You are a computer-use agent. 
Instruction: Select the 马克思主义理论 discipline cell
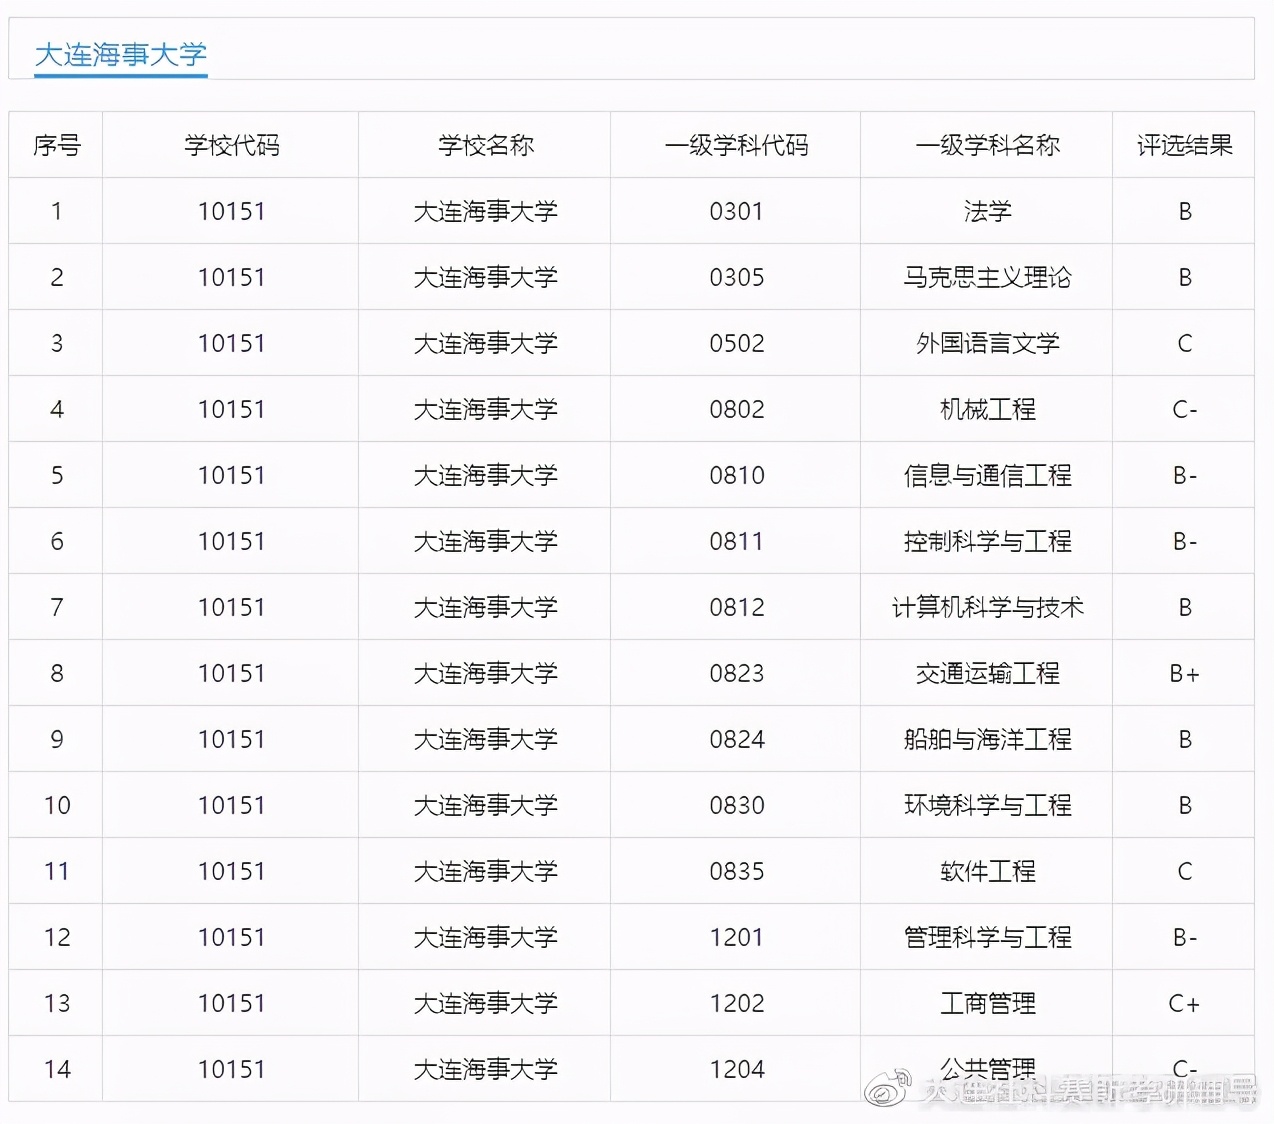pos(986,277)
